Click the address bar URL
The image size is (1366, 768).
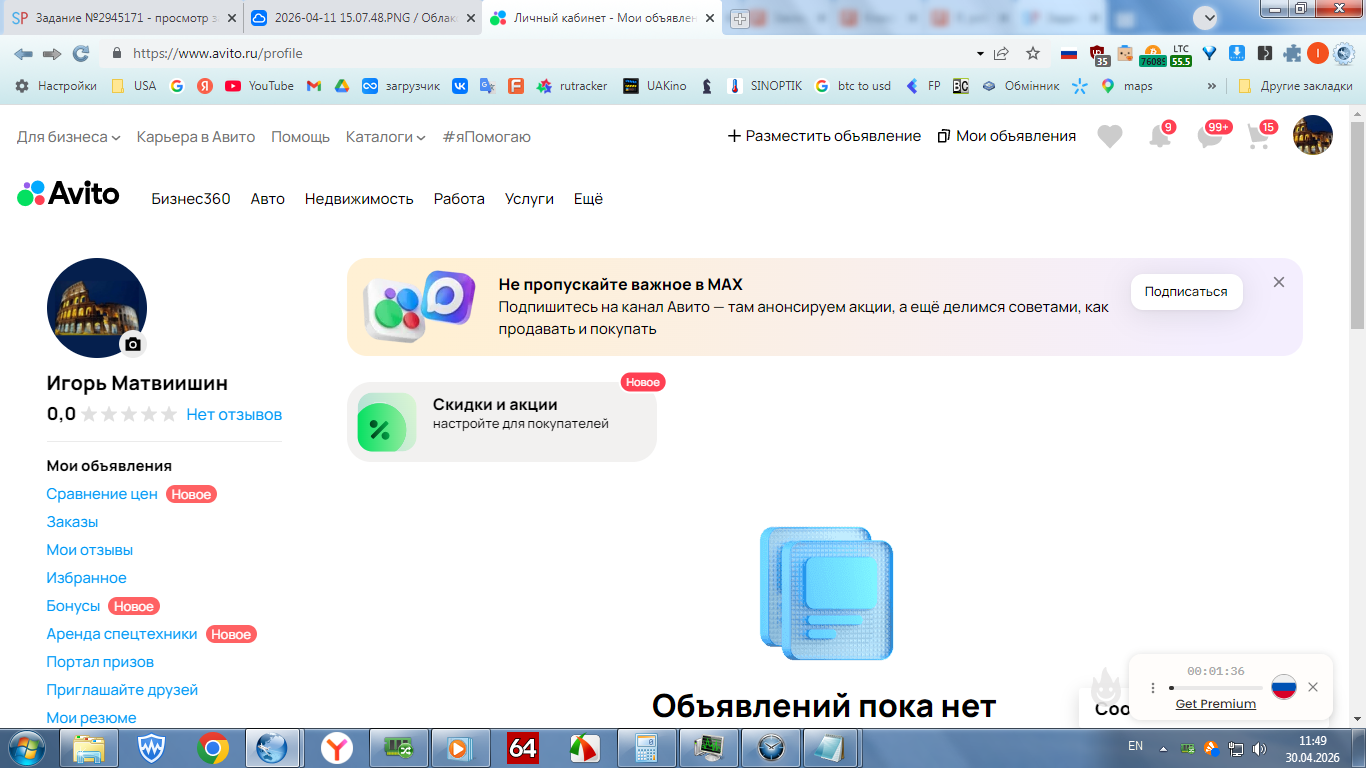(x=218, y=53)
